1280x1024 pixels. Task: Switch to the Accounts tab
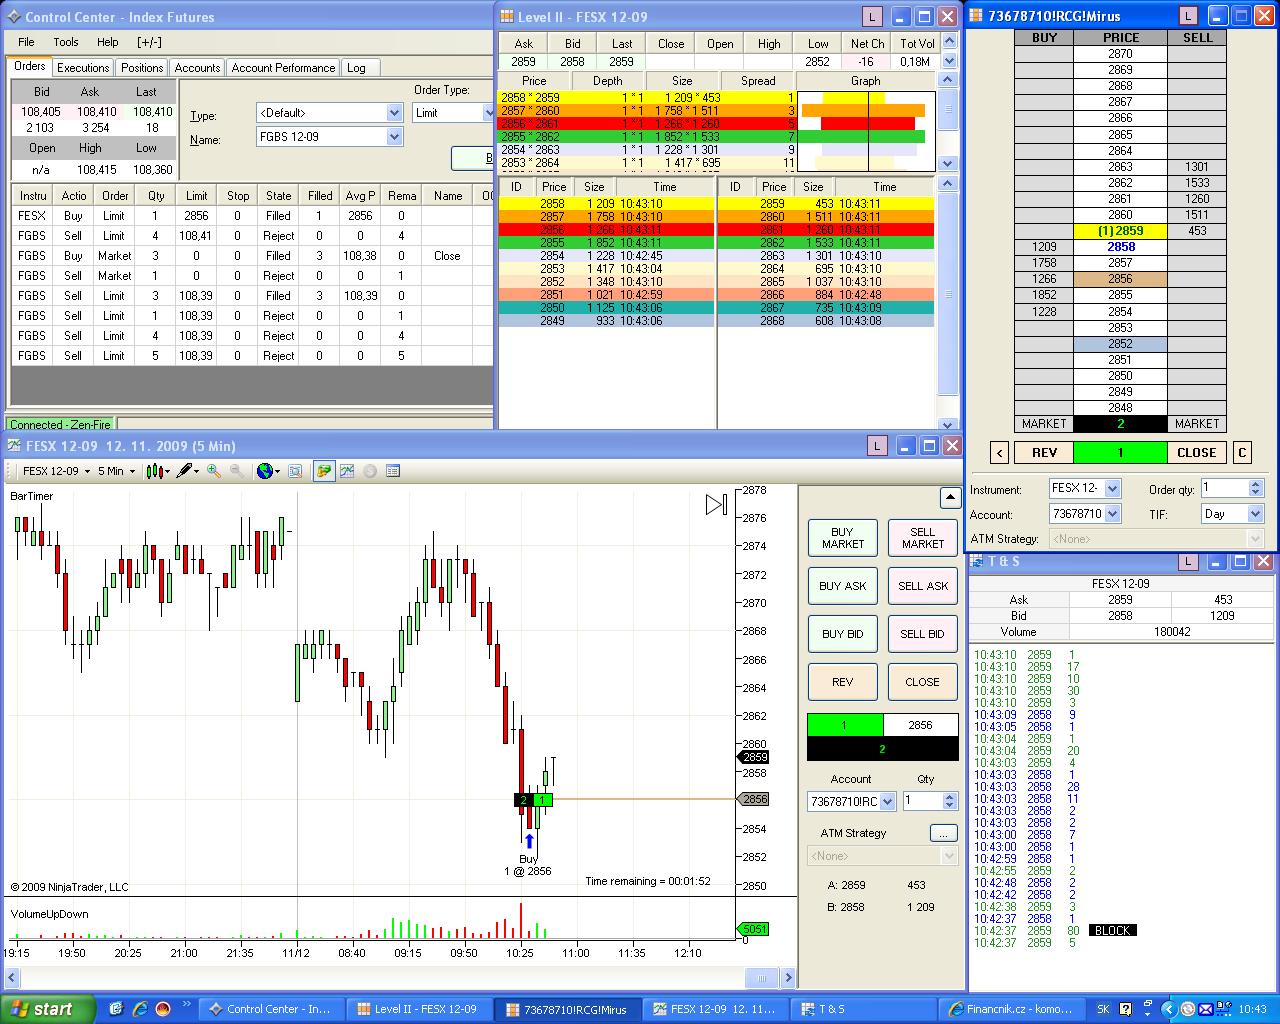[x=197, y=68]
